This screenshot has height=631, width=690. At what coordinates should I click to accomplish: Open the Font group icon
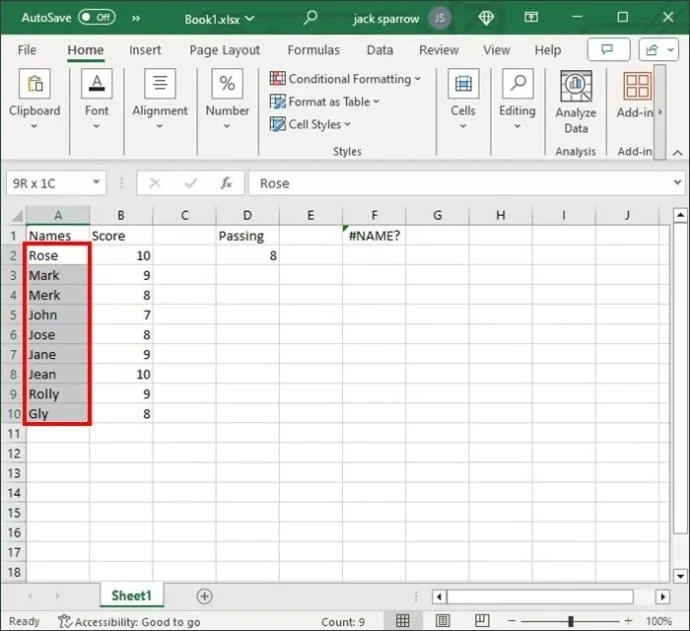tap(96, 86)
